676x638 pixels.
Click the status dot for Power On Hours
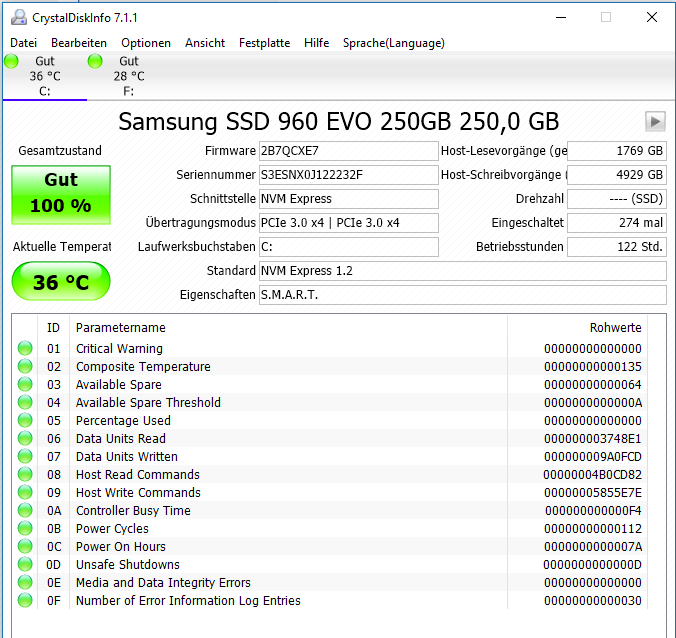(25, 546)
